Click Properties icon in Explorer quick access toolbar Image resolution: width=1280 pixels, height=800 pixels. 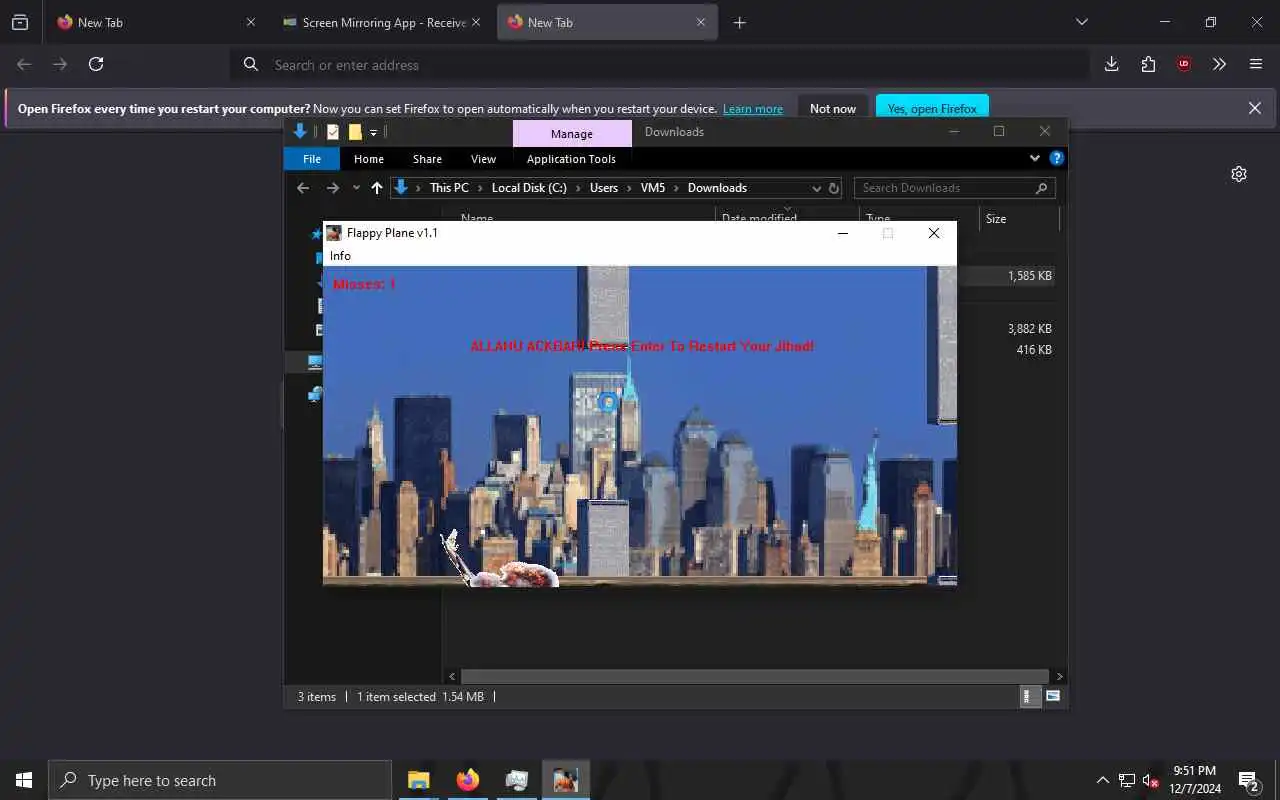click(x=333, y=132)
